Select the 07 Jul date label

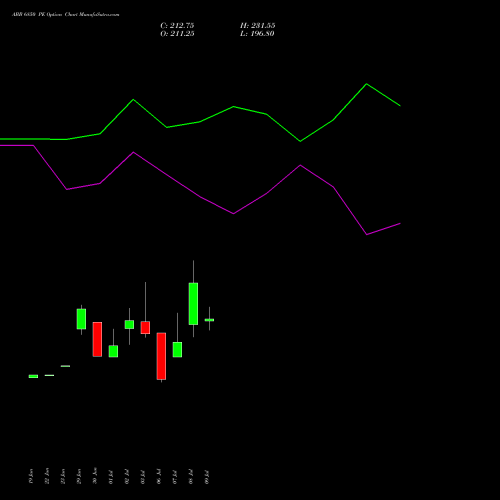pyautogui.click(x=175, y=477)
